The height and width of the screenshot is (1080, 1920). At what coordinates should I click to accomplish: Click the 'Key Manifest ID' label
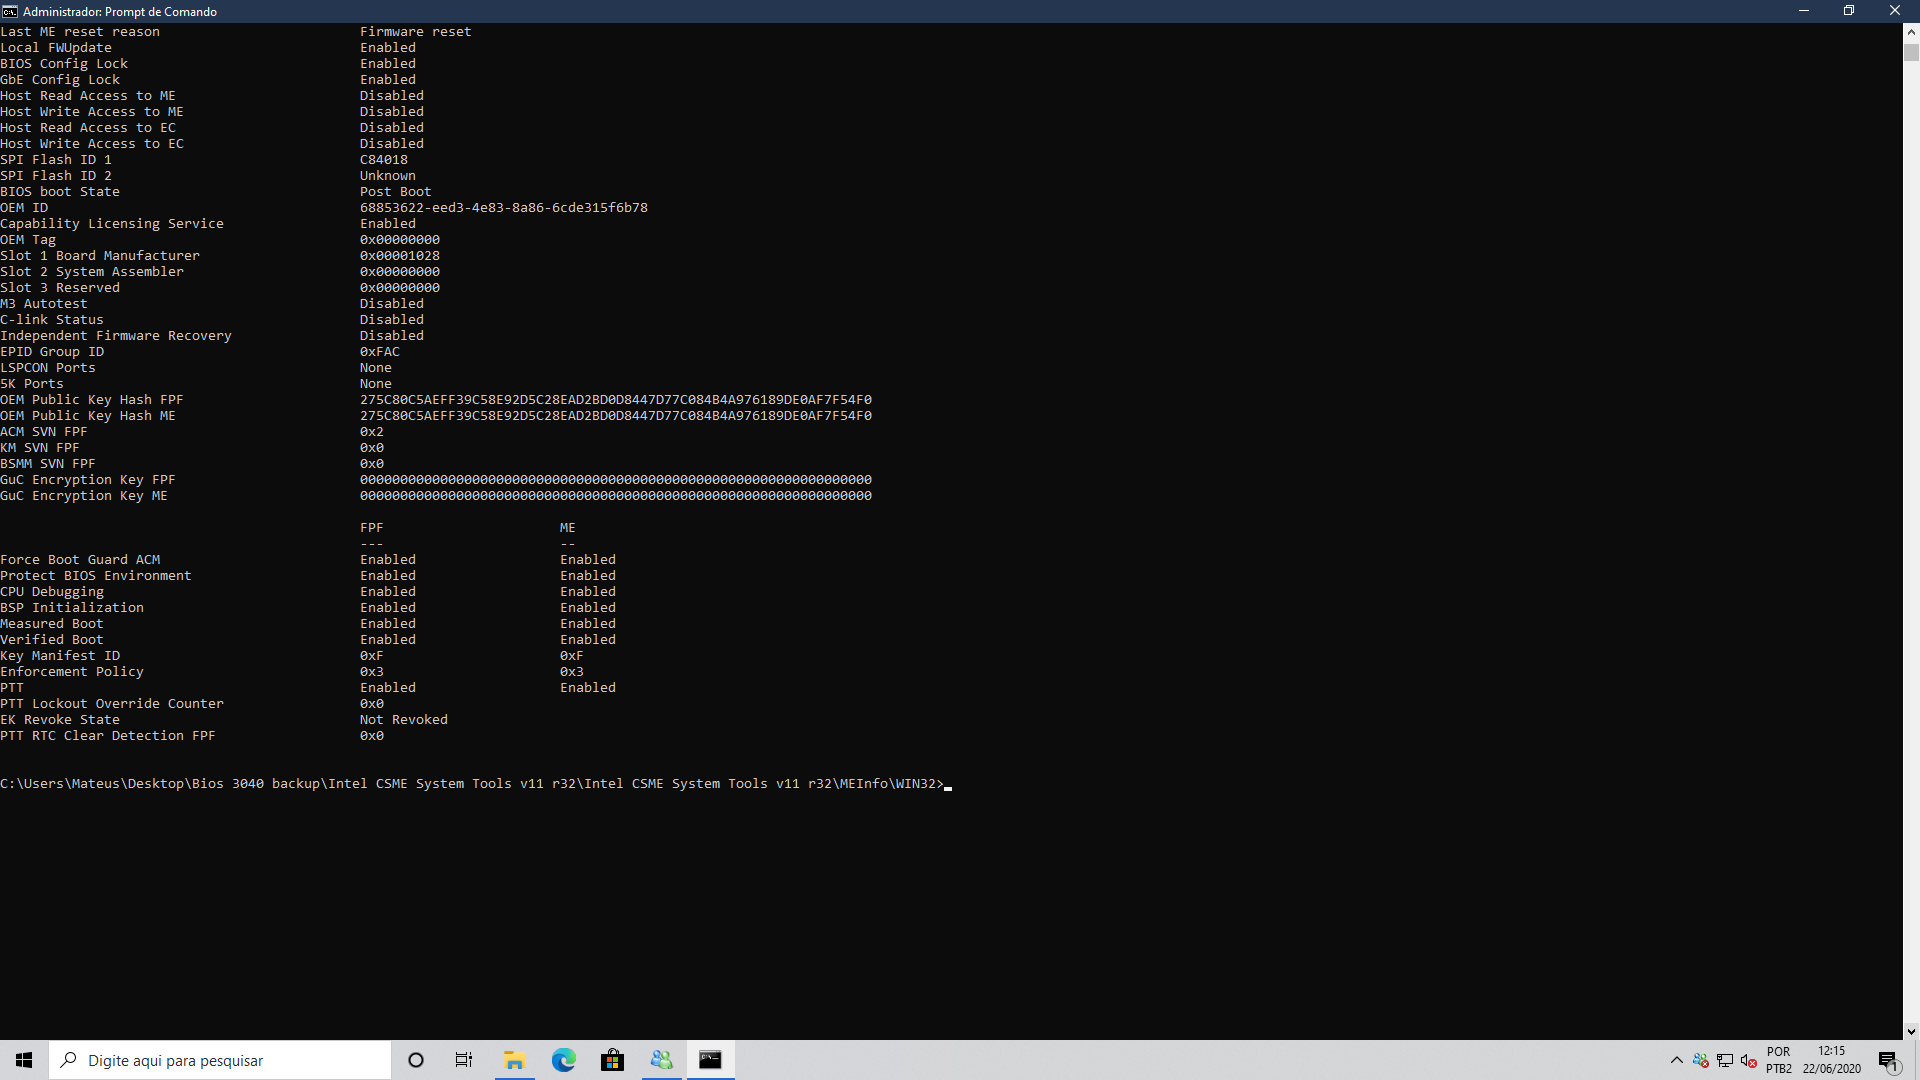[x=60, y=656]
